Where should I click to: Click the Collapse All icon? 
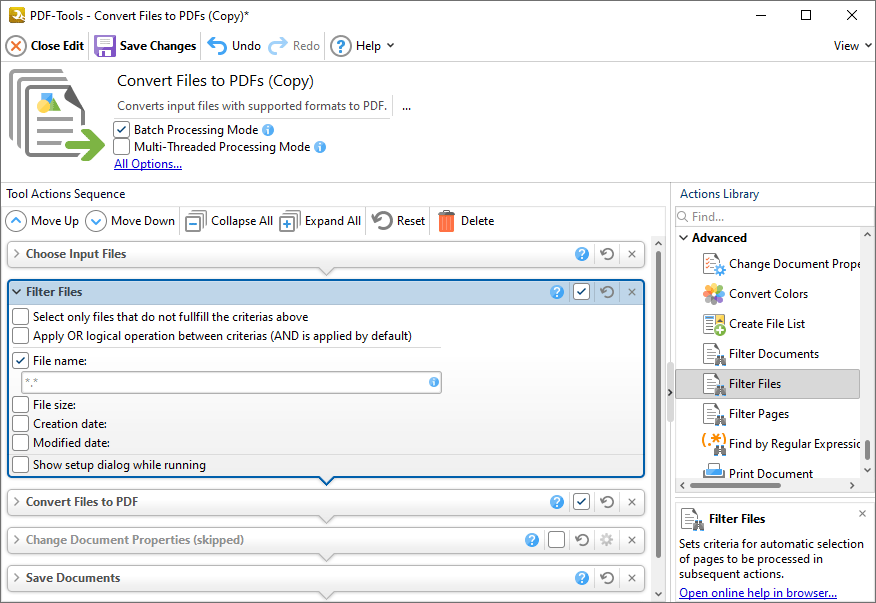(x=196, y=220)
